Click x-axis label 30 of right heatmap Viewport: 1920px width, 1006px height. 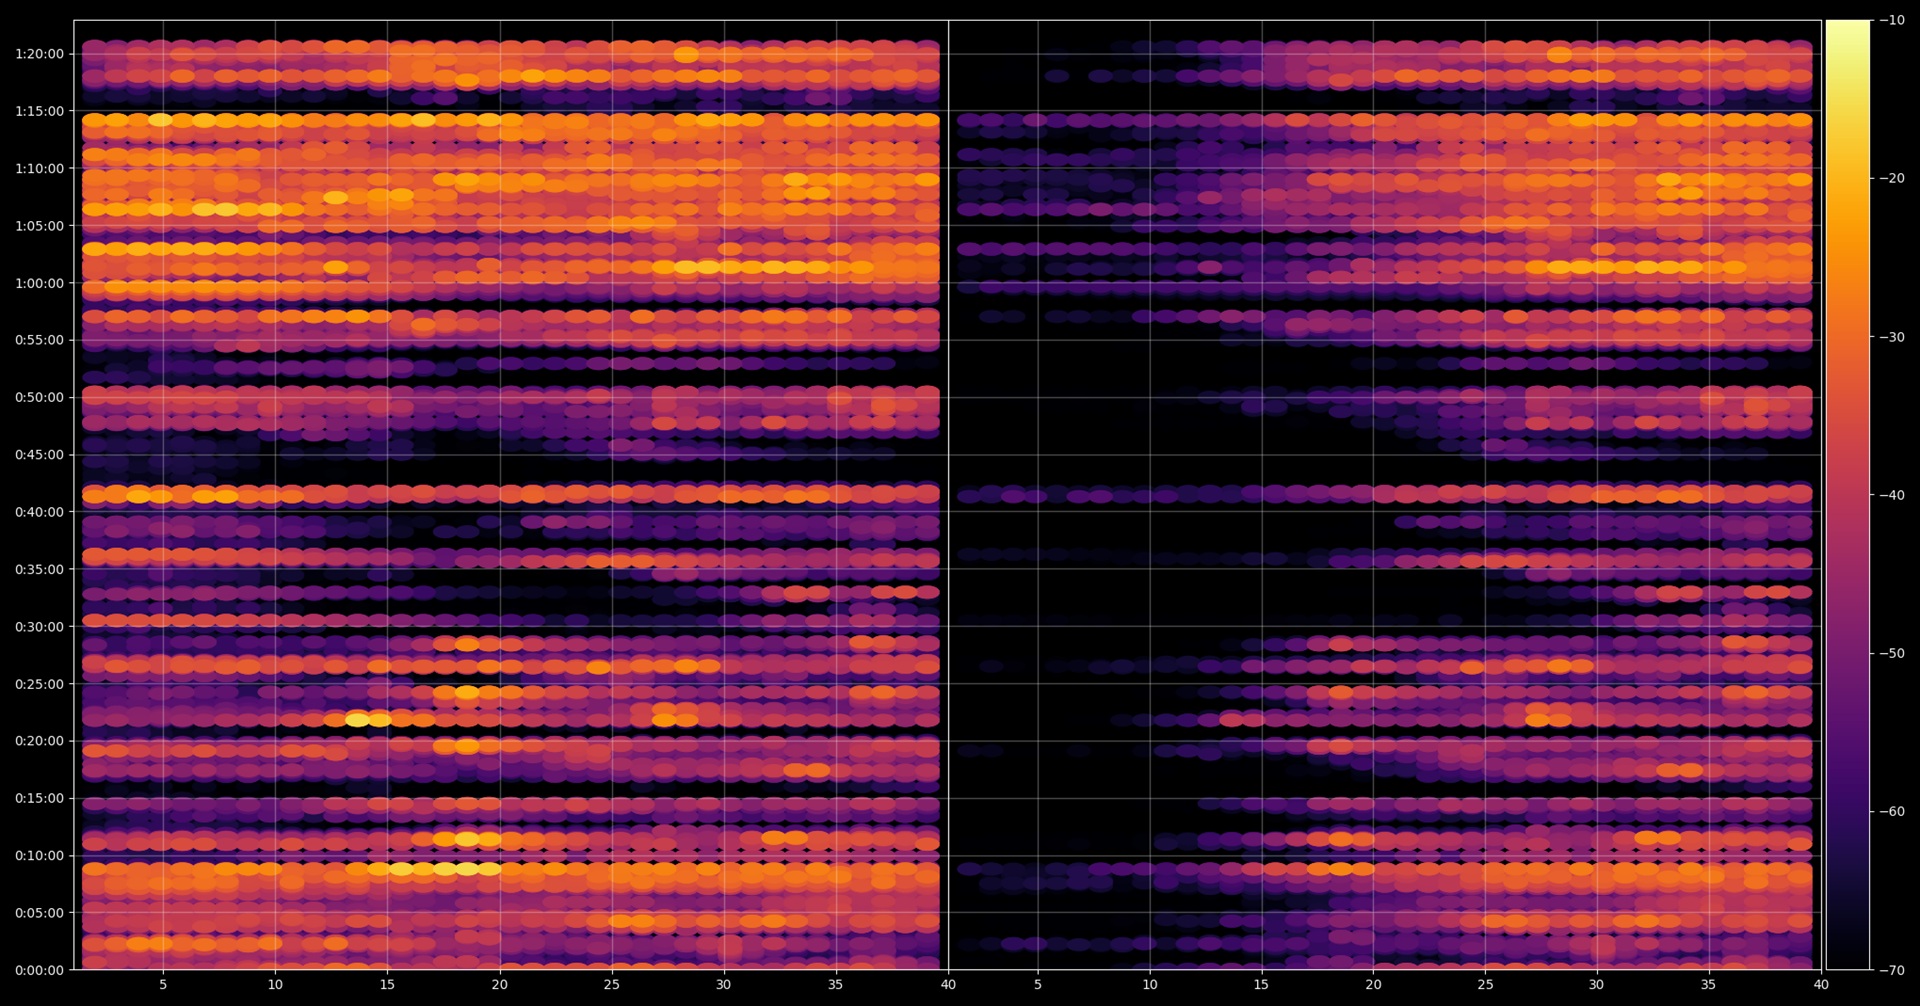point(1597,985)
